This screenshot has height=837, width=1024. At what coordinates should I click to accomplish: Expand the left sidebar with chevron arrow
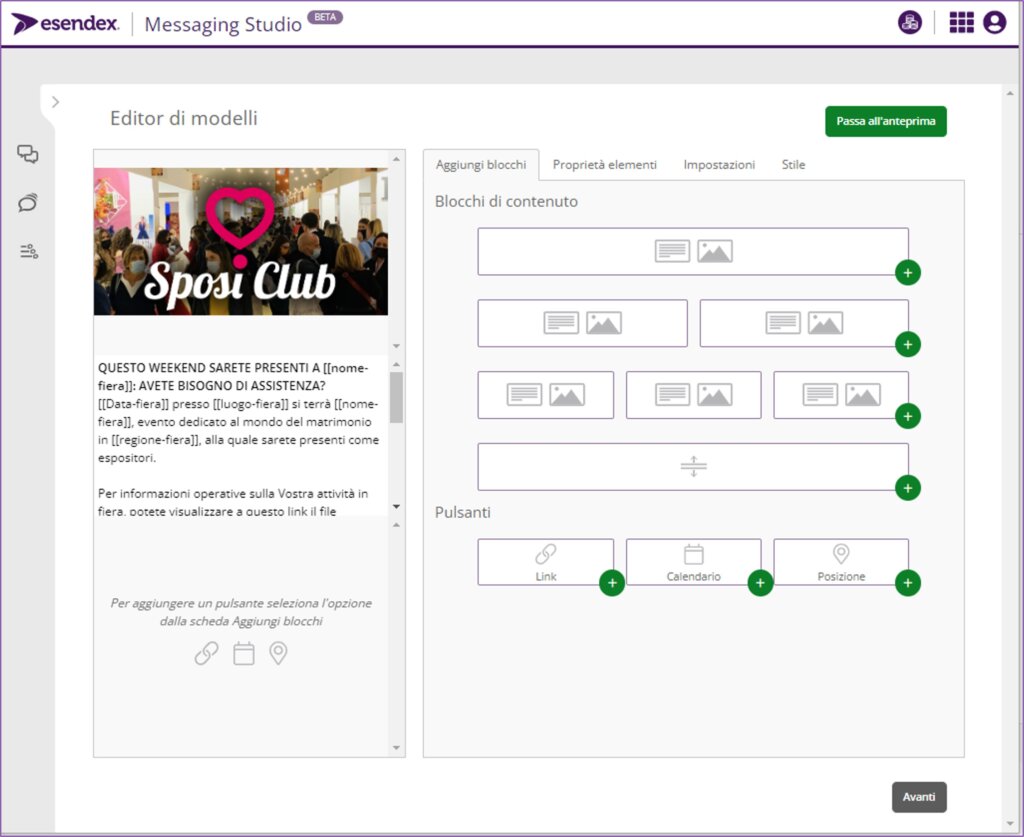coord(55,102)
